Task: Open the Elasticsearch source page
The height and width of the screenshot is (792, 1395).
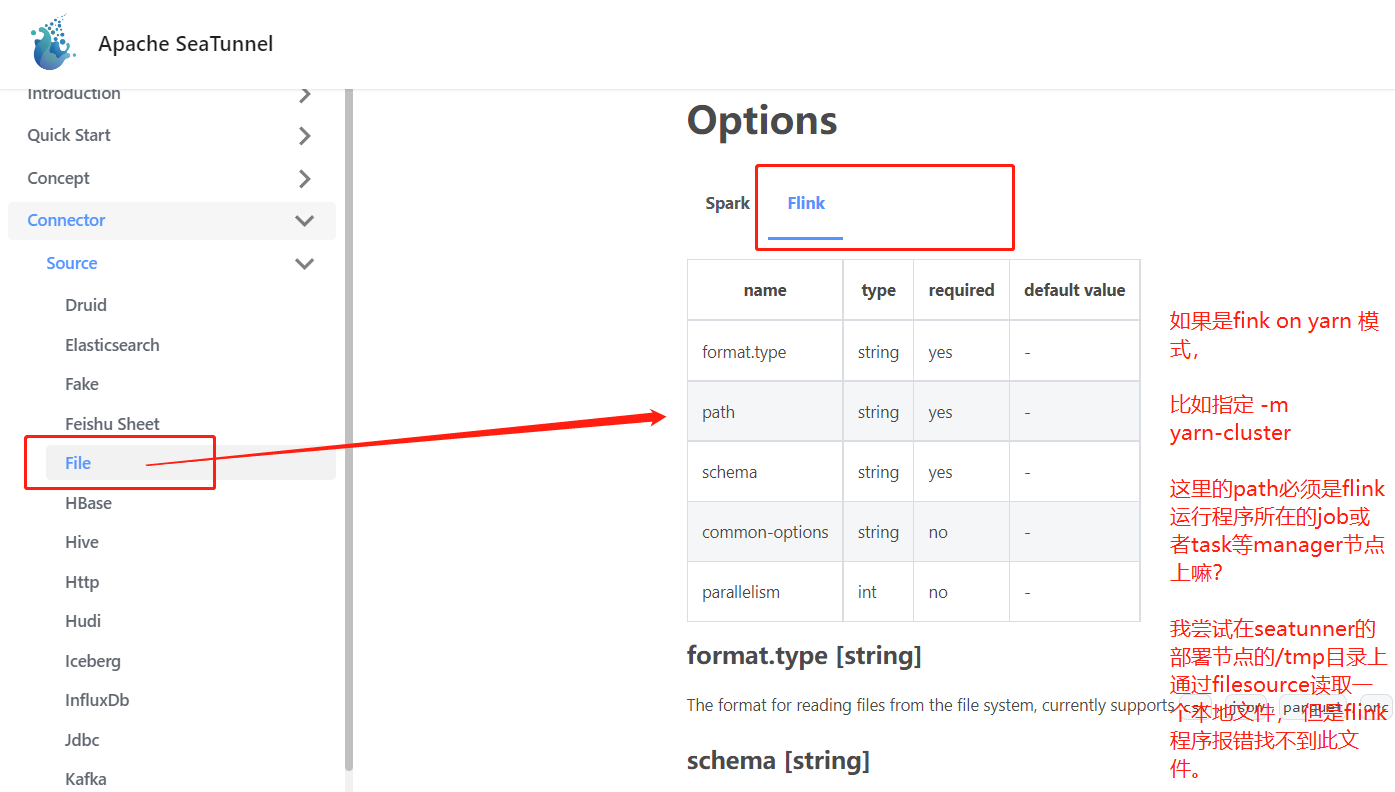Action: (x=112, y=344)
